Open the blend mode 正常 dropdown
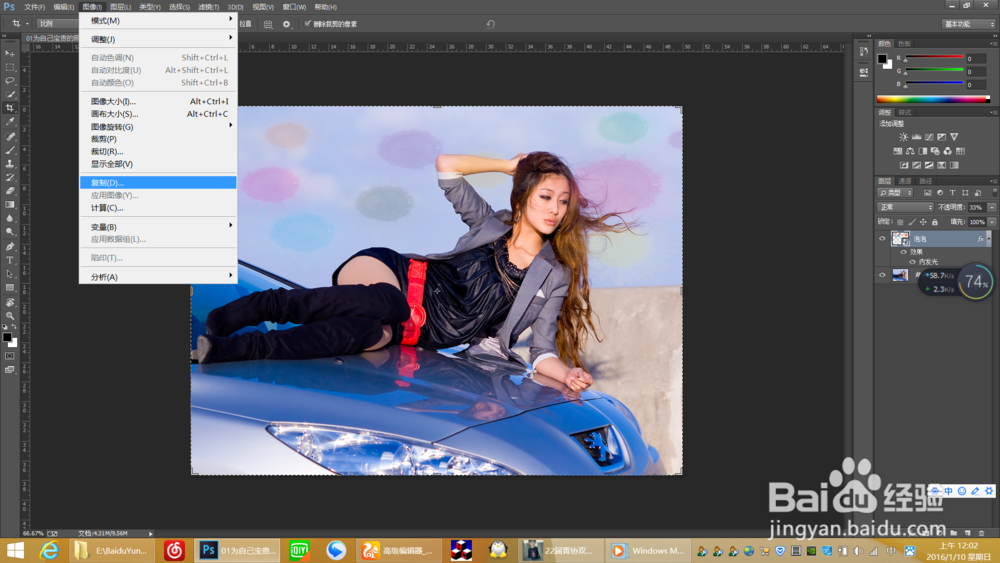Image resolution: width=1000 pixels, height=563 pixels. 906,207
